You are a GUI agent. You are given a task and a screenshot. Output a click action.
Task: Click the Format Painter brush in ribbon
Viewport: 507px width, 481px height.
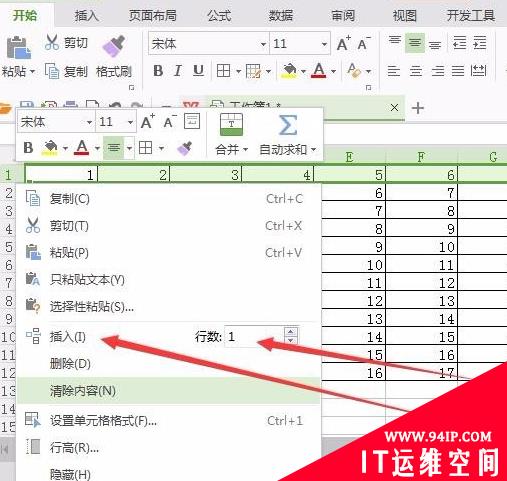[114, 46]
